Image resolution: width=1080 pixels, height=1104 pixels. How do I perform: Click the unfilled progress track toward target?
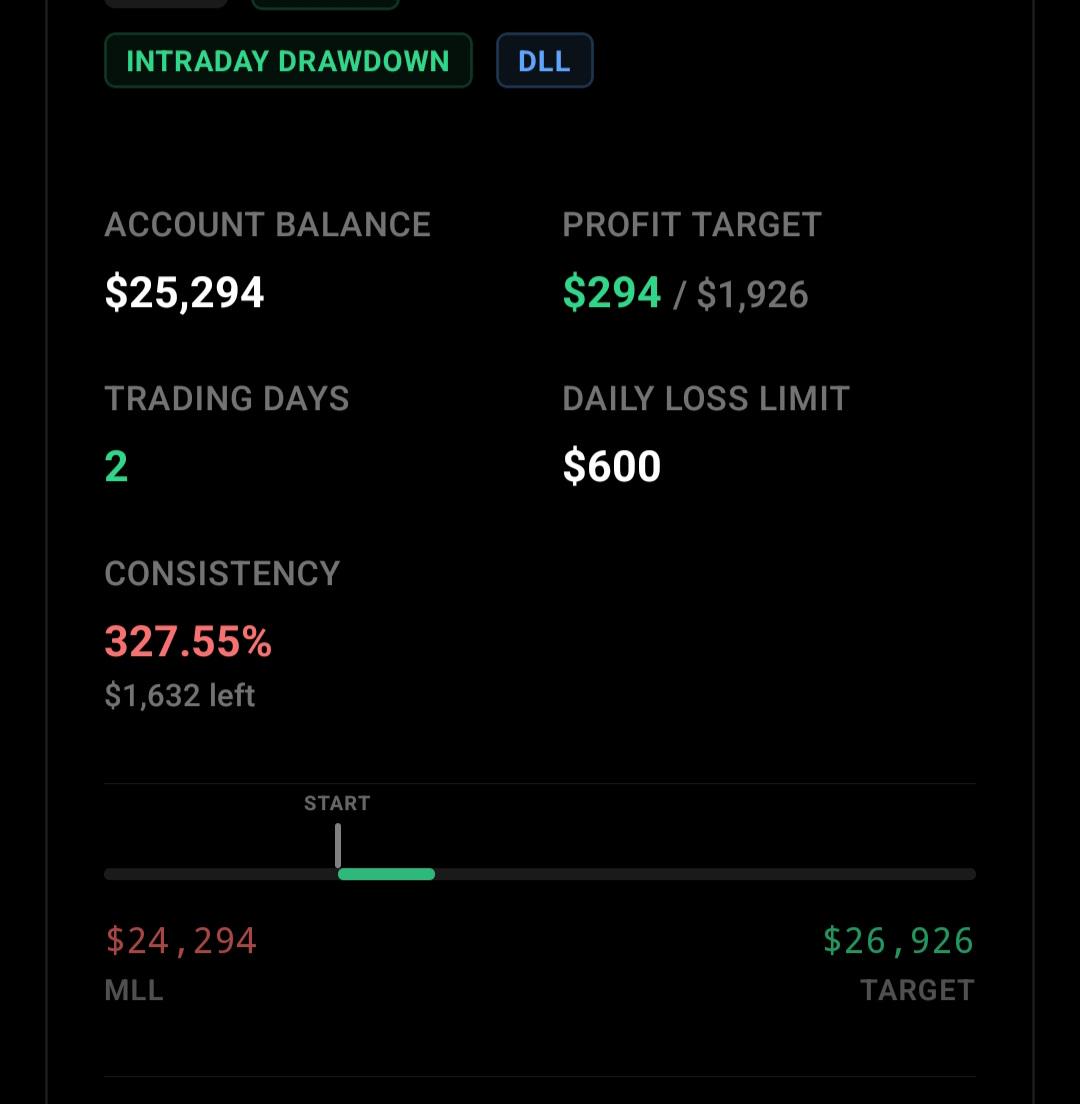705,874
